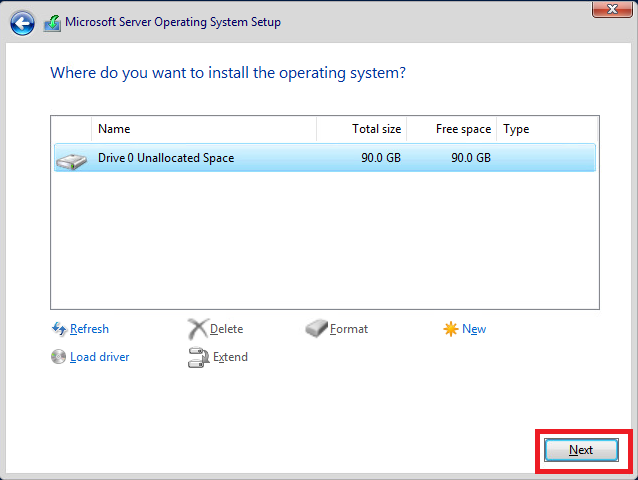Sort by the Name column header
The height and width of the screenshot is (480, 638).
(203, 129)
